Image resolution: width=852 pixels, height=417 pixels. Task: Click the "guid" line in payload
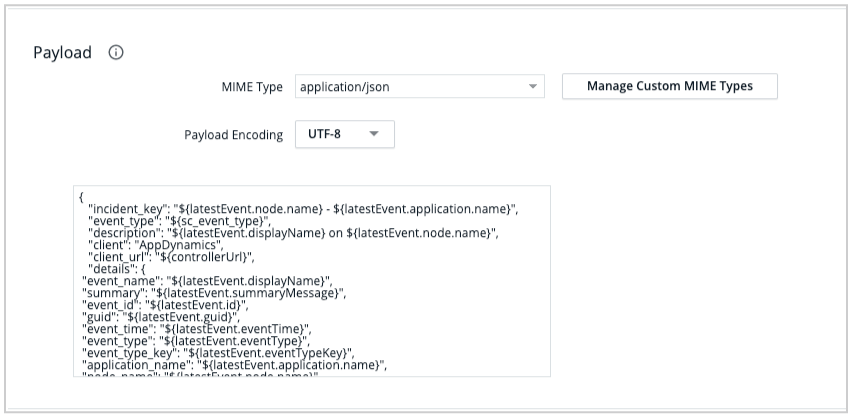pyautogui.click(x=161, y=317)
